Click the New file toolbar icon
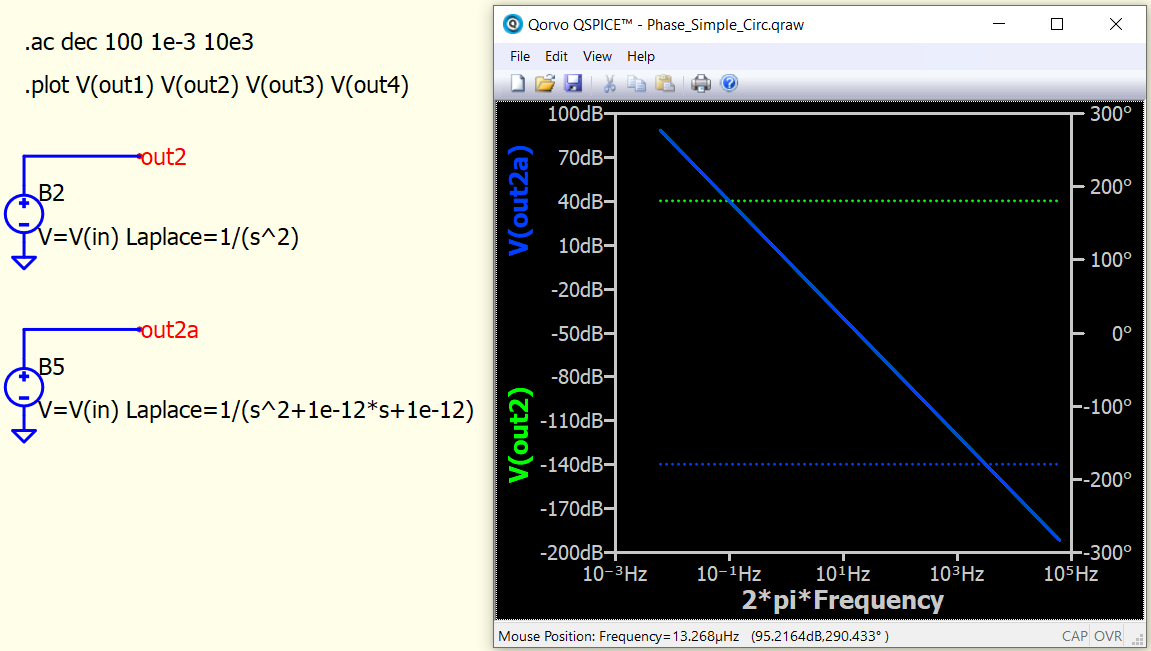 (x=518, y=83)
